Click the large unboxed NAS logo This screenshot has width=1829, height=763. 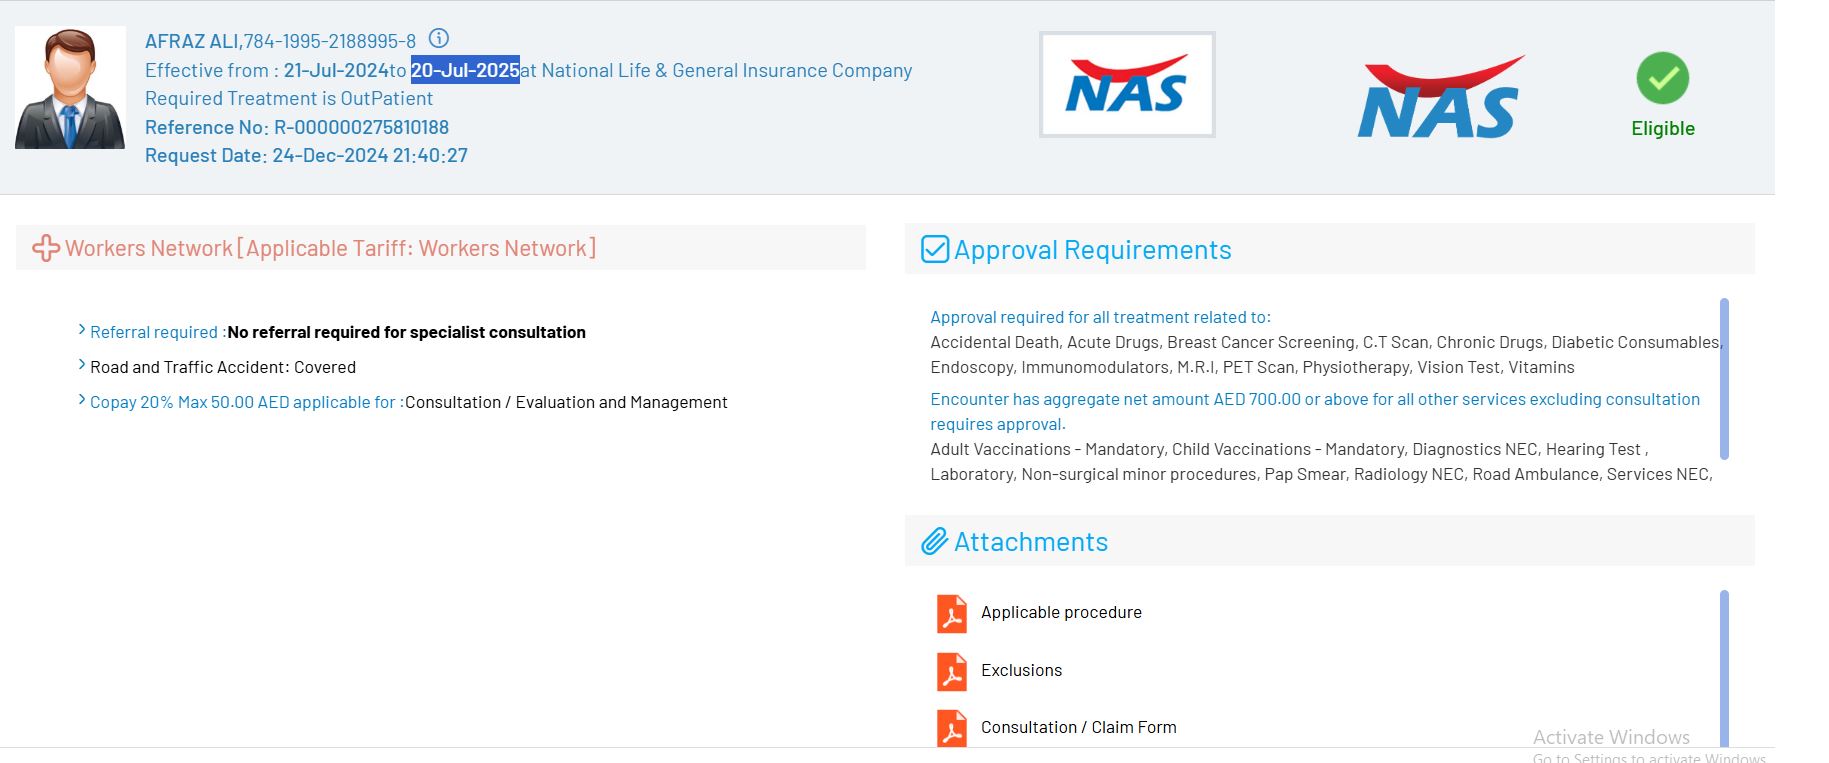pyautogui.click(x=1440, y=98)
